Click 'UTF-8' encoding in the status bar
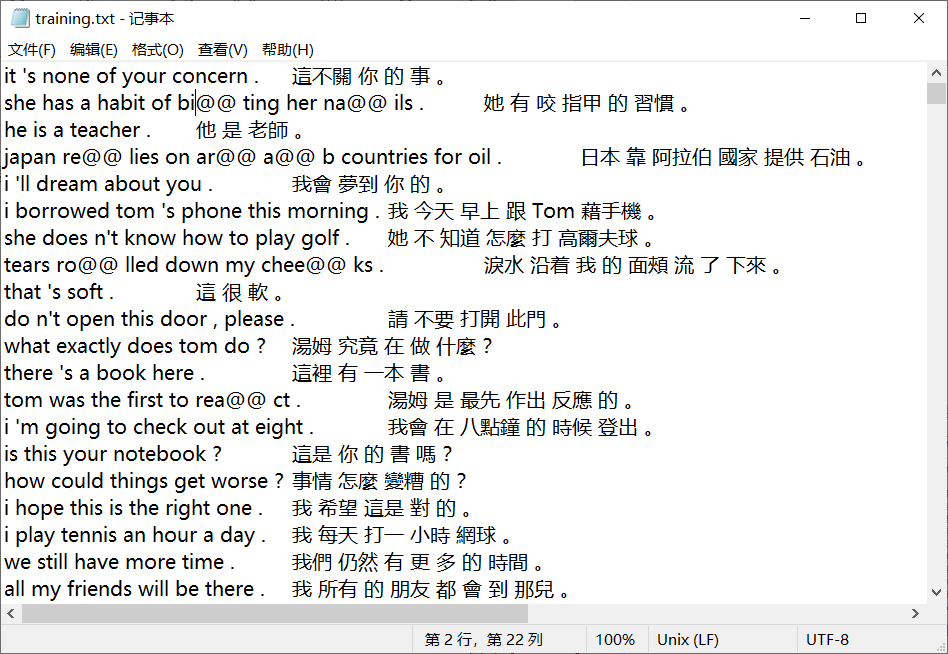Screen dimensions: 948x654 click(x=827, y=639)
